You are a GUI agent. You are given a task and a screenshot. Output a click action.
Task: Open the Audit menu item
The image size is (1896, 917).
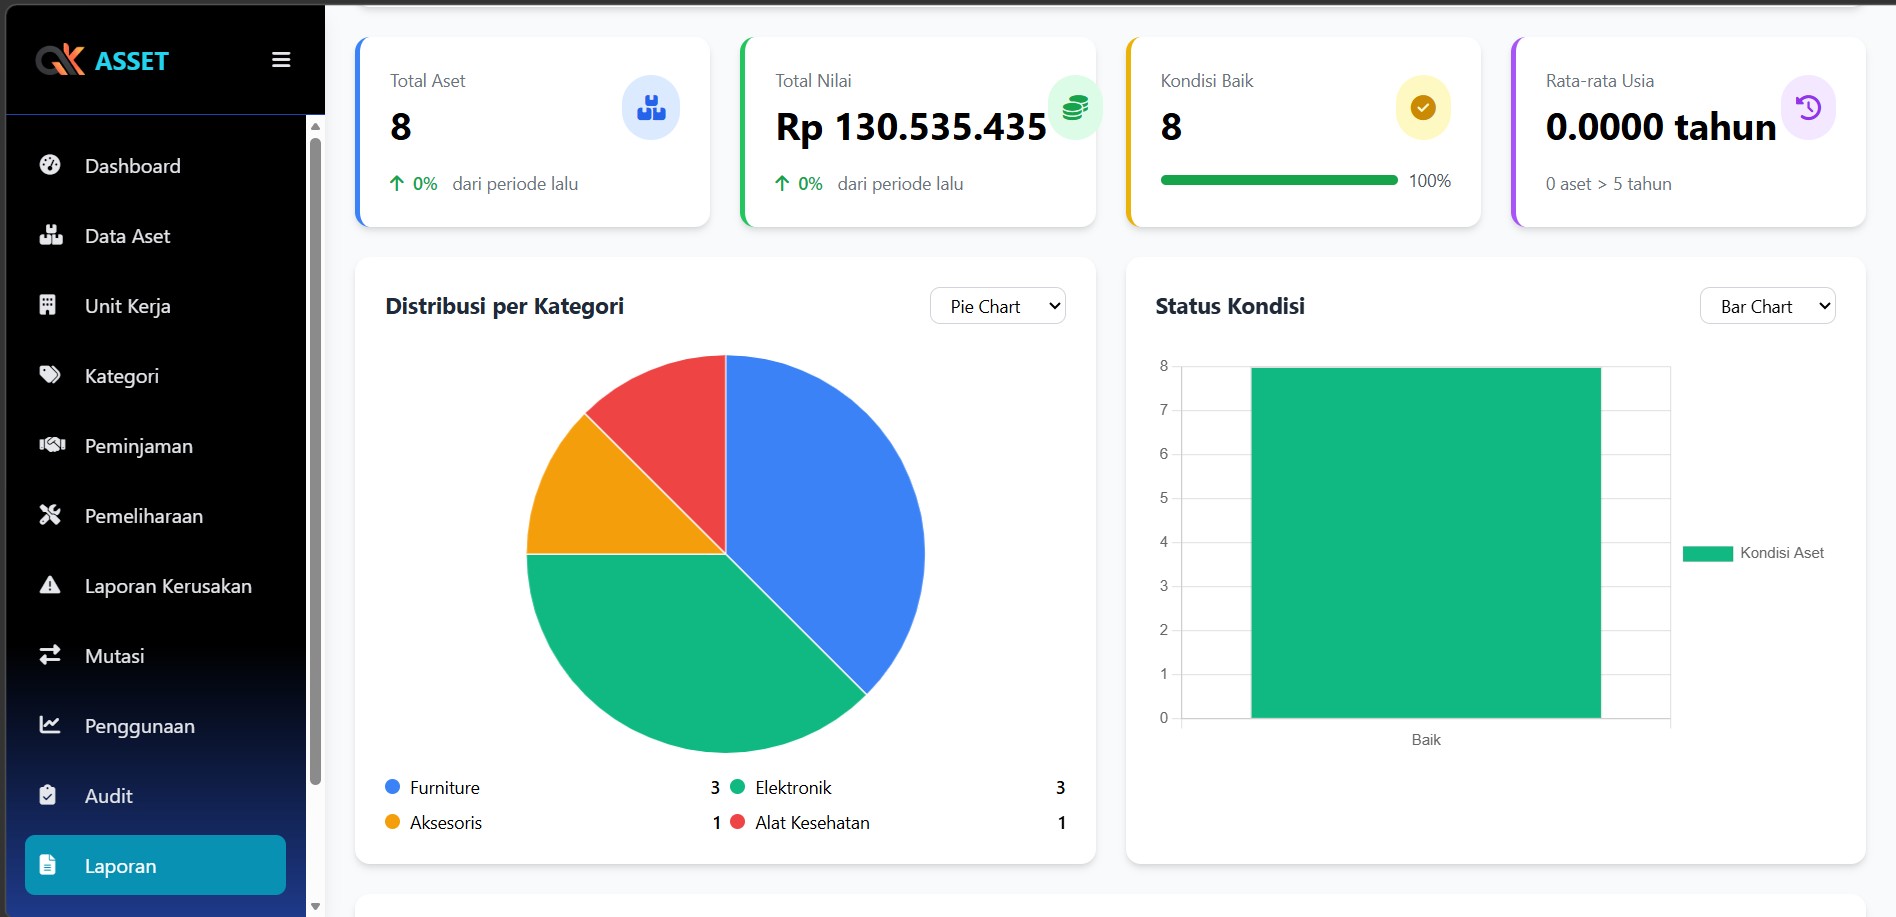tap(108, 796)
